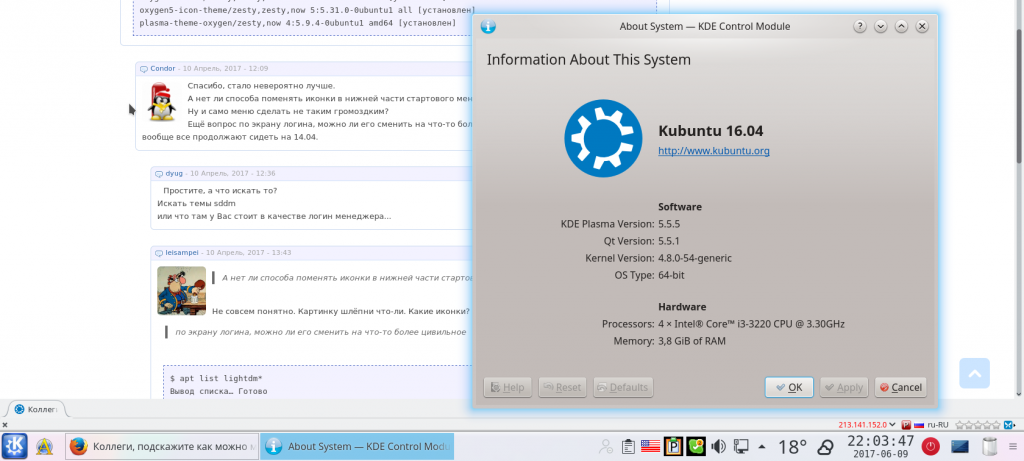Open the 'P' clipboard tray application
This screenshot has width=1024, height=461.
click(673, 447)
